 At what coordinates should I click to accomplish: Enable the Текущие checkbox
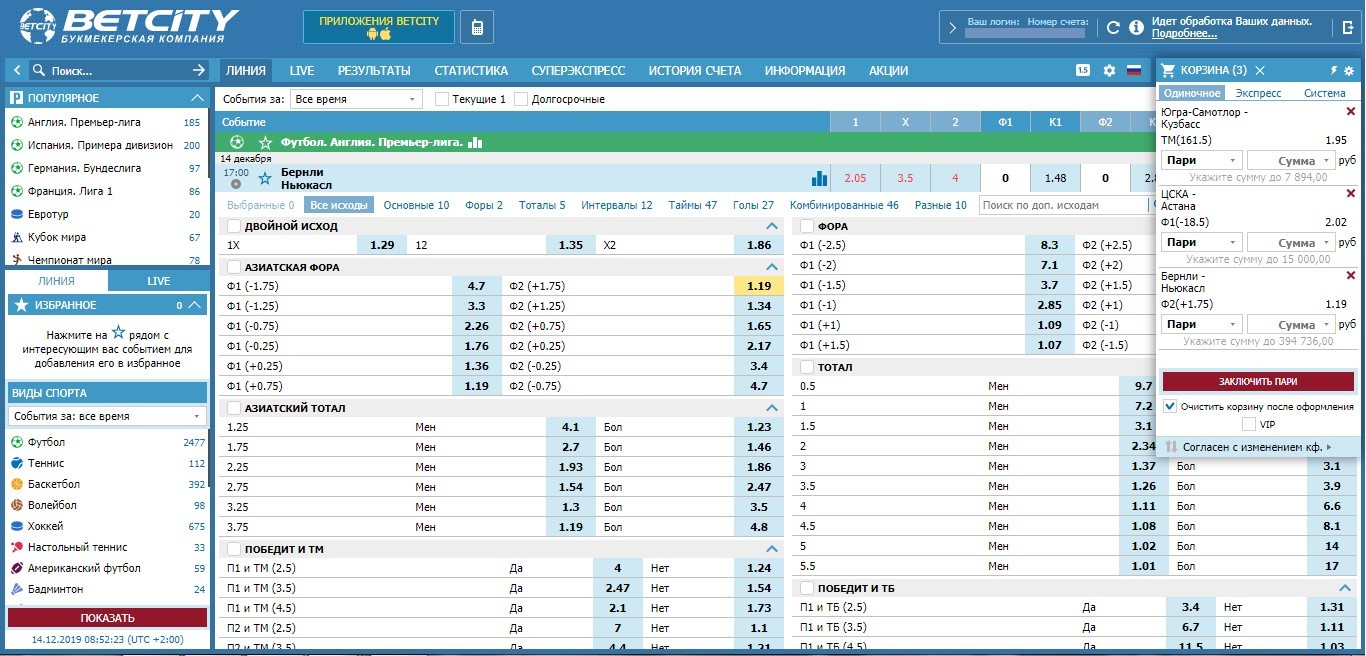(x=441, y=99)
